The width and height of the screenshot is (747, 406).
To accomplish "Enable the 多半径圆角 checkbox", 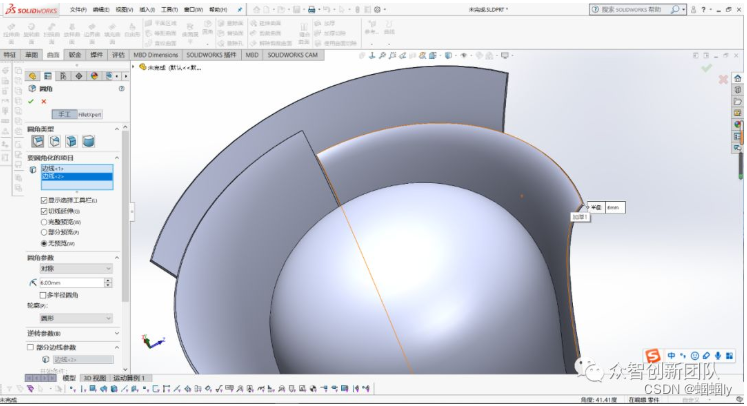I will pyautogui.click(x=43, y=295).
